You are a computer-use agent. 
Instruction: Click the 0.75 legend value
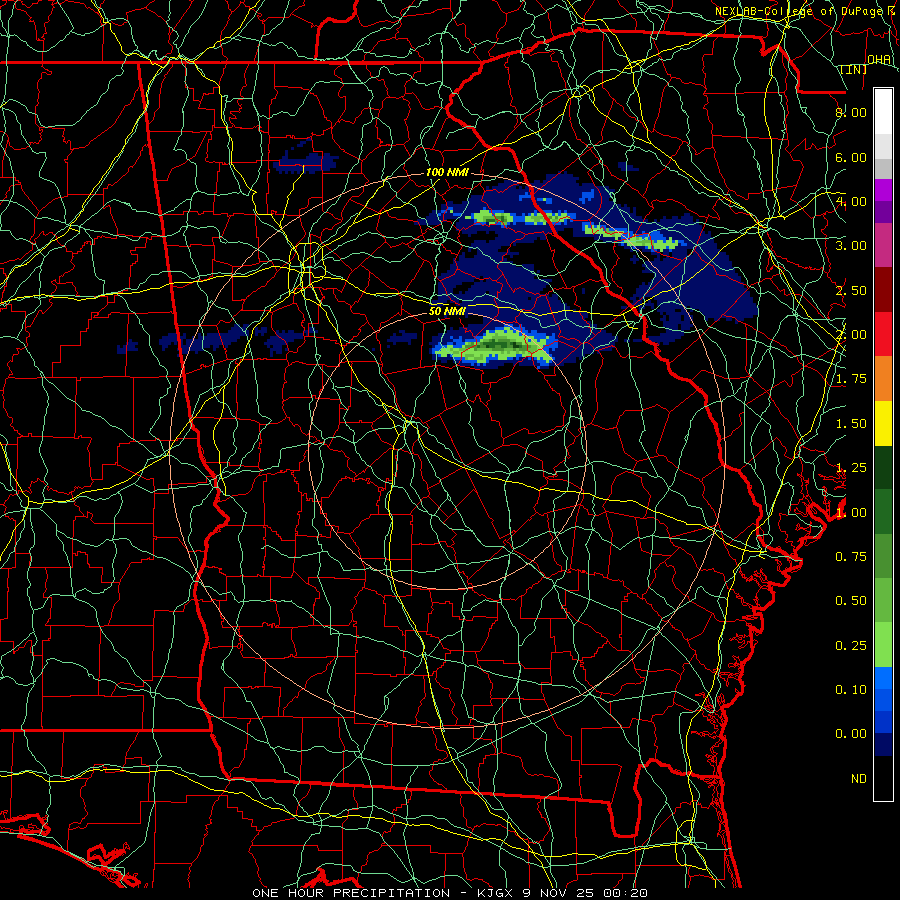851,557
